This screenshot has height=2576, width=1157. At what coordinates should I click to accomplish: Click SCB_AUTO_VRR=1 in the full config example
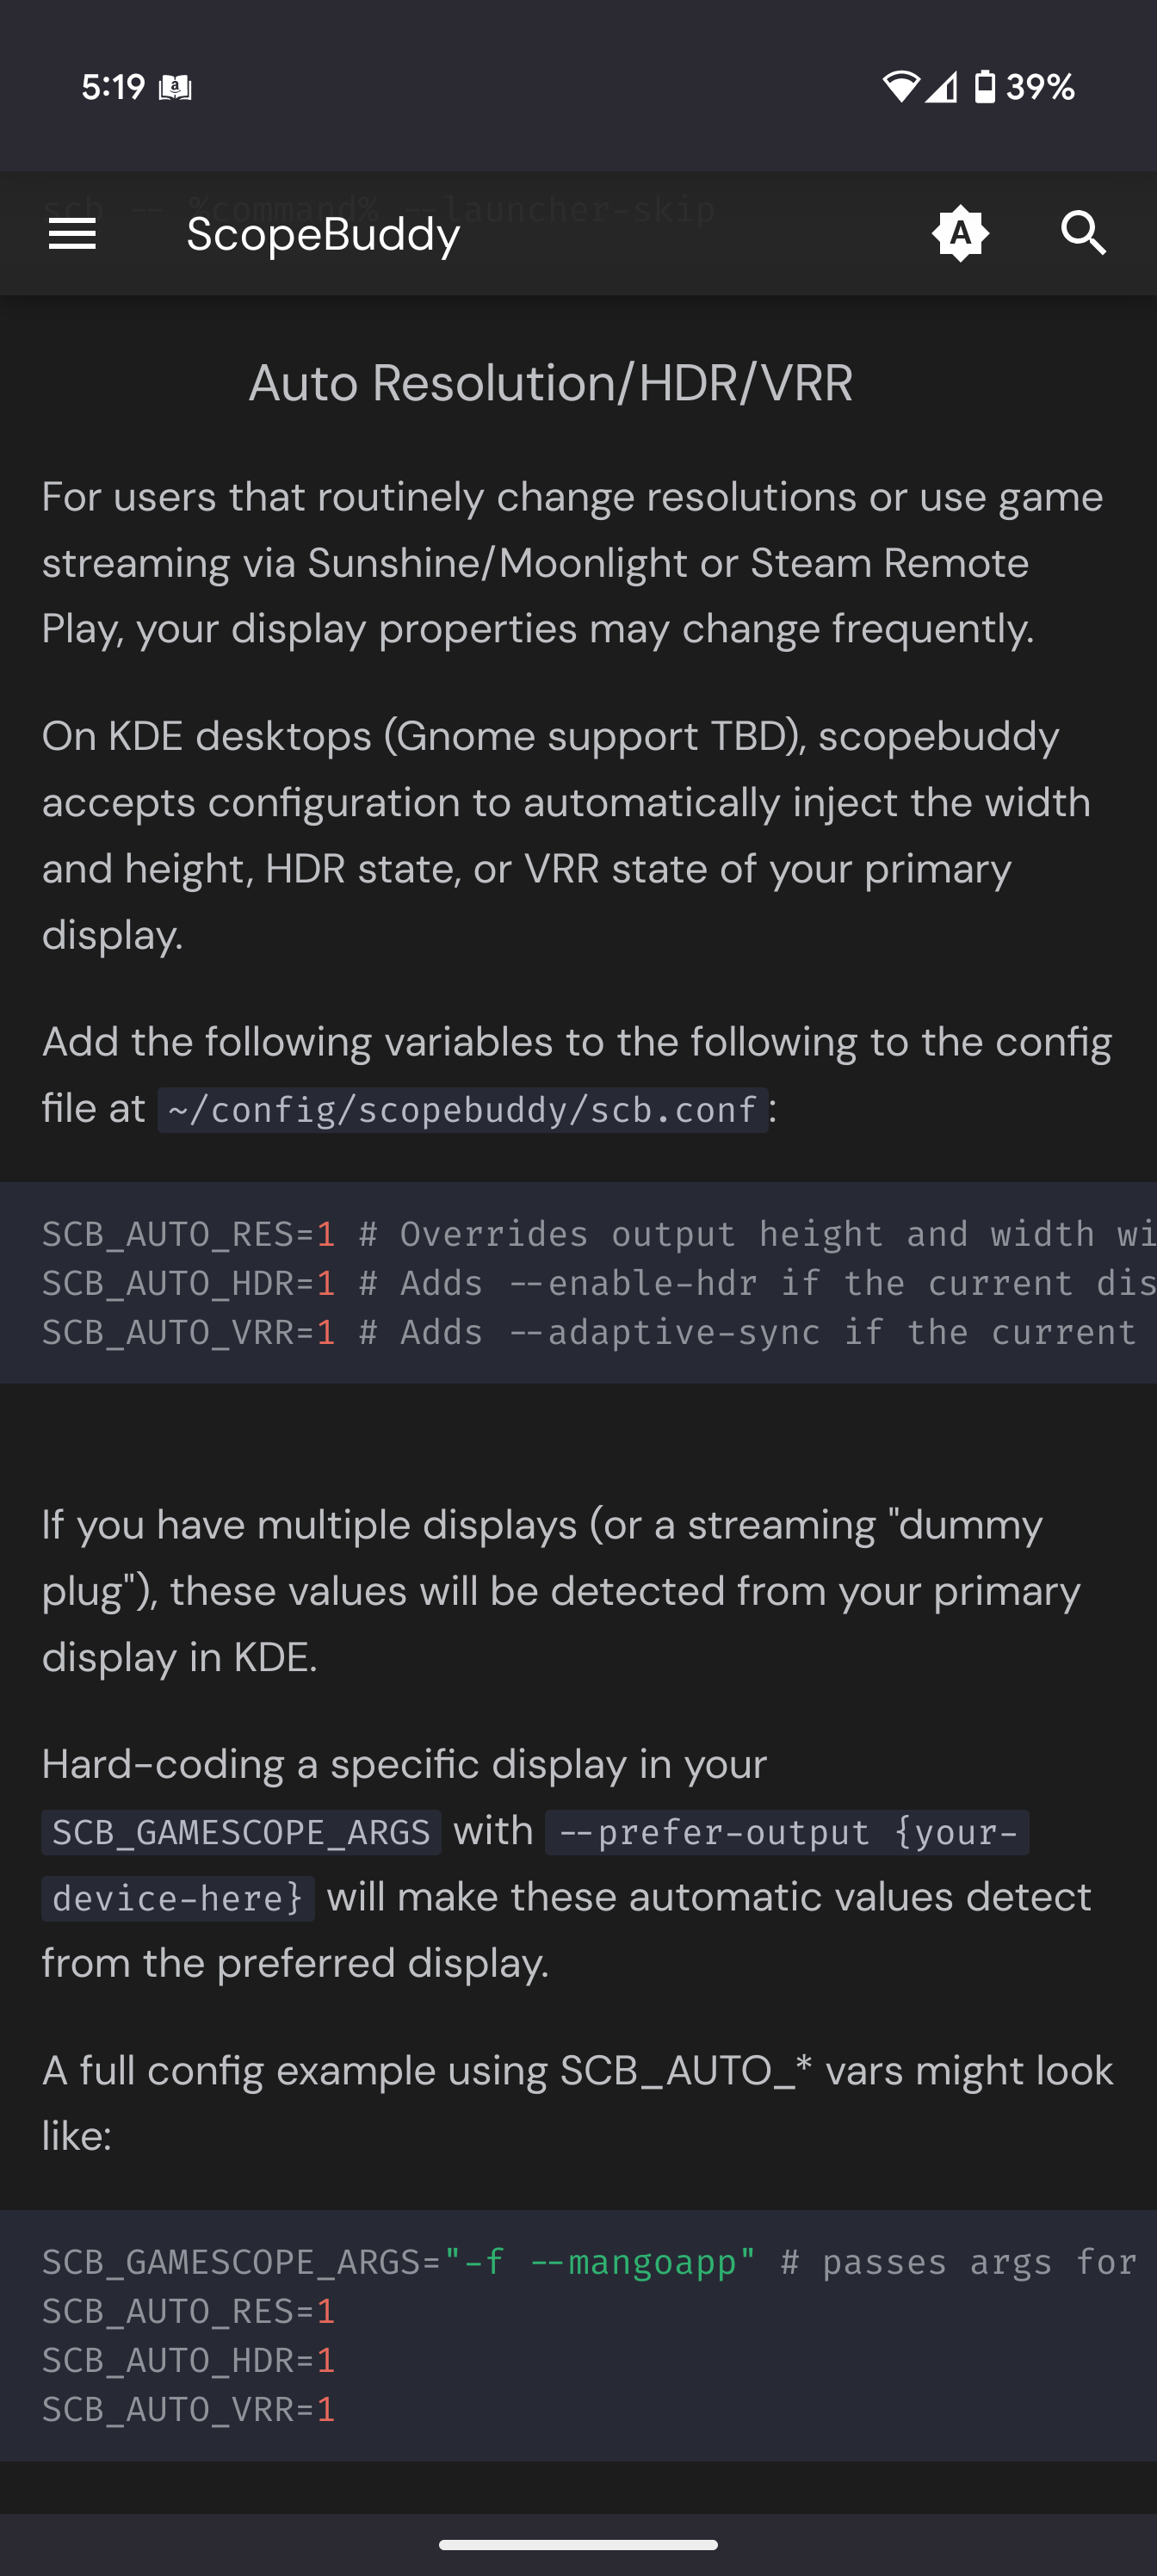[x=188, y=2410]
